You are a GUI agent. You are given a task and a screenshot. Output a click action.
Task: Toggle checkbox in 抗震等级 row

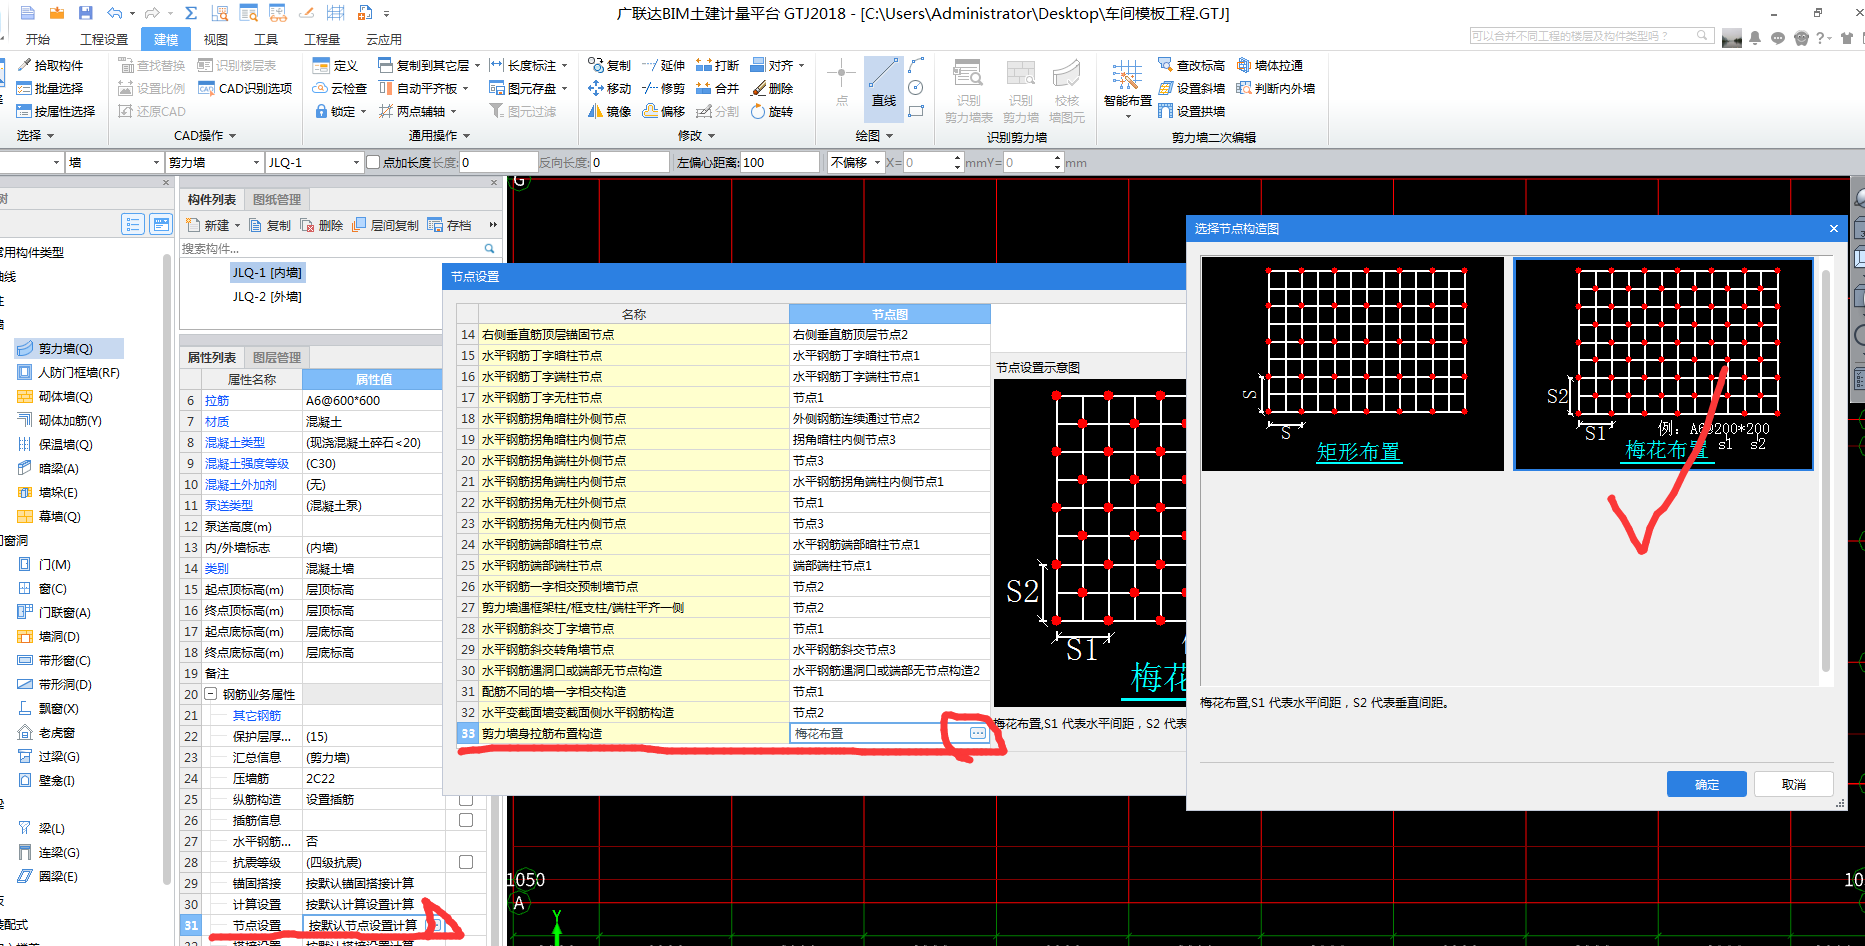pos(465,862)
